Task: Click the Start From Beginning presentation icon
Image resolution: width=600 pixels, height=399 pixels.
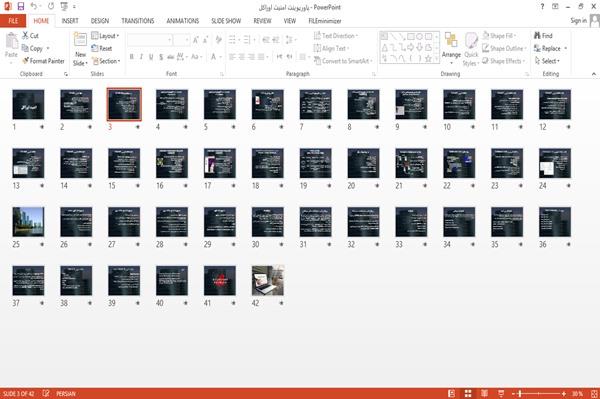Action: click(64, 7)
